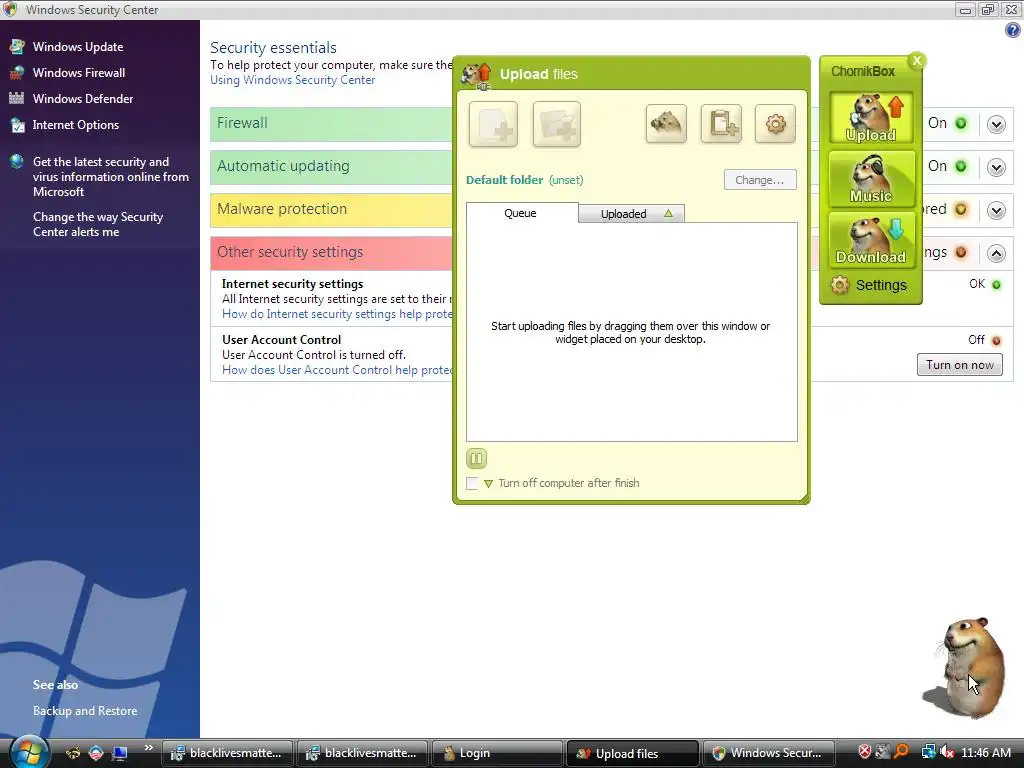Open ChomikBox Upload hamster button
The height and width of the screenshot is (768, 1024).
(871, 118)
